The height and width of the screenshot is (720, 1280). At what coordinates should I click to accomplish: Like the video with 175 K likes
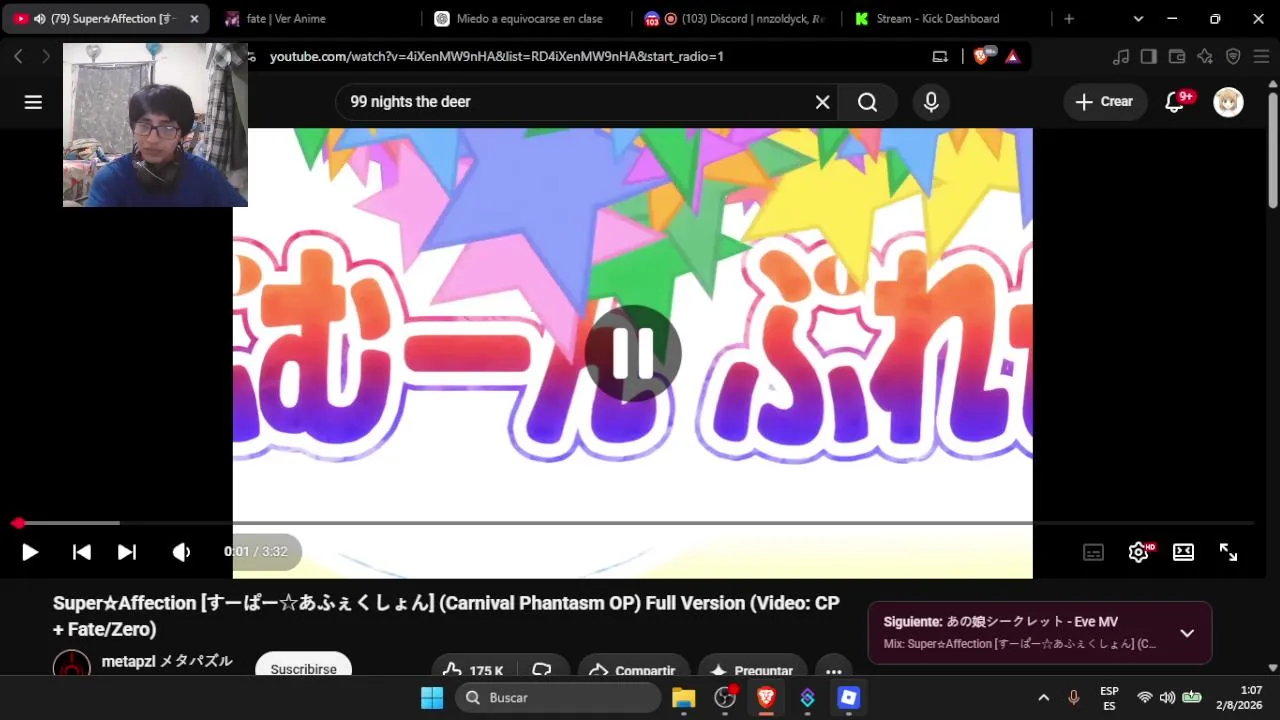(474, 670)
